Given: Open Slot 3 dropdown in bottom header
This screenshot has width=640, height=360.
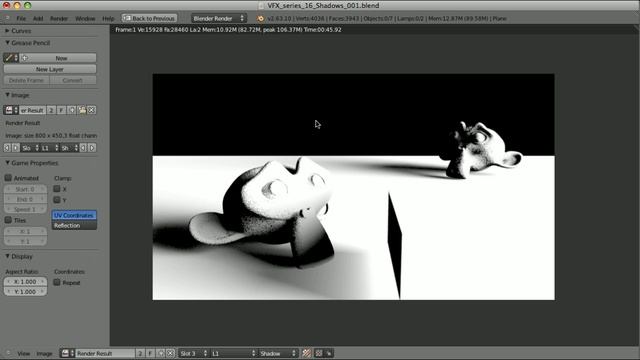Looking at the screenshot, I should click(x=194, y=353).
